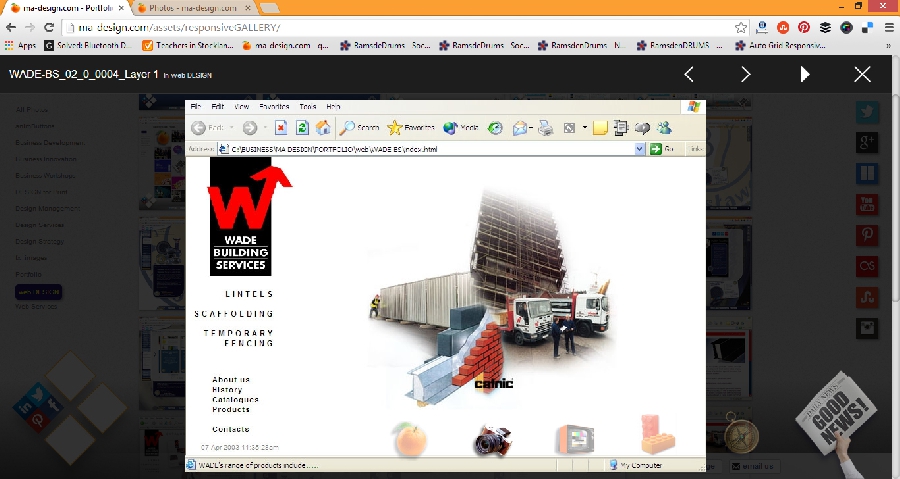Click the Facebook diamond icon at bottom left
Image resolution: width=900 pixels, height=479 pixels.
[x=52, y=405]
